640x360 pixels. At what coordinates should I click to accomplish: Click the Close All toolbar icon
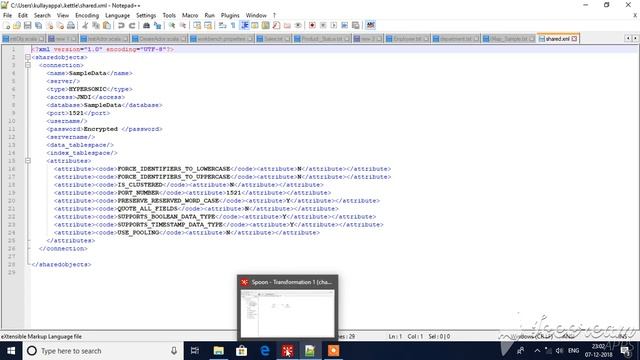coord(60,25)
